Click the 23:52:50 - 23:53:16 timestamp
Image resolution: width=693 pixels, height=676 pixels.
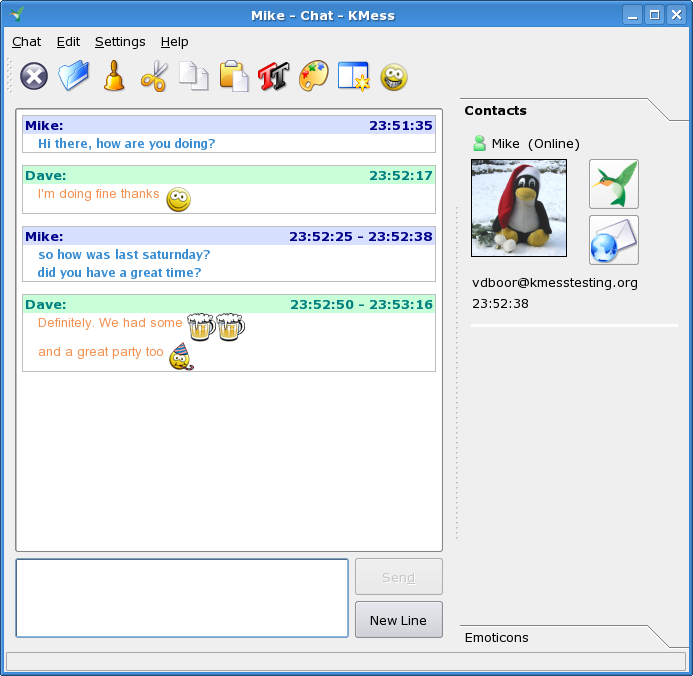tap(362, 304)
